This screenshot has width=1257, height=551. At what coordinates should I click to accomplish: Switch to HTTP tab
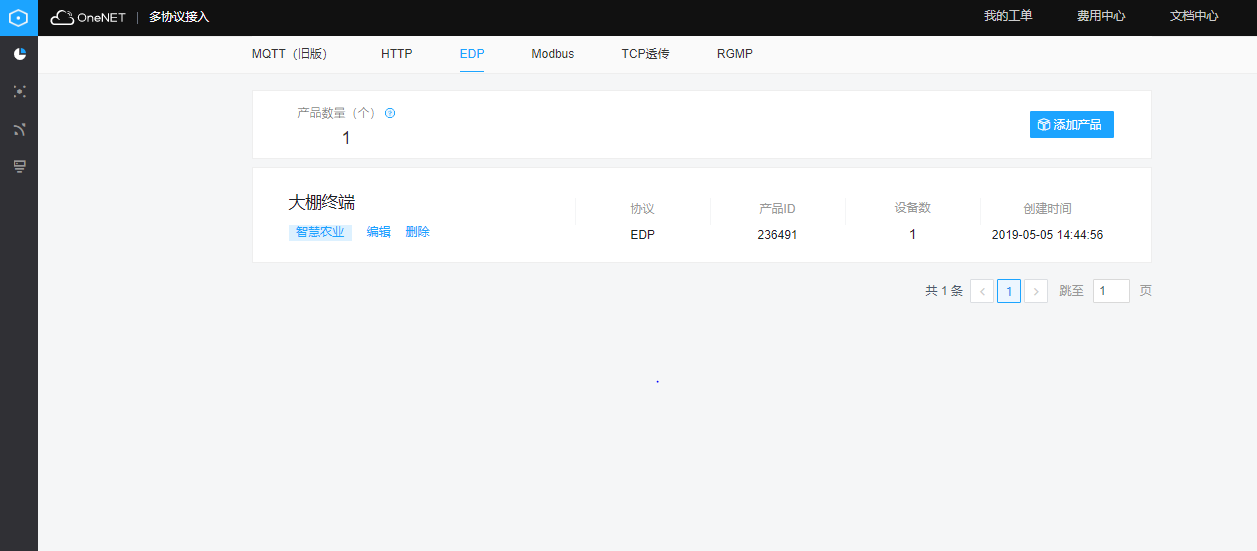(x=396, y=54)
